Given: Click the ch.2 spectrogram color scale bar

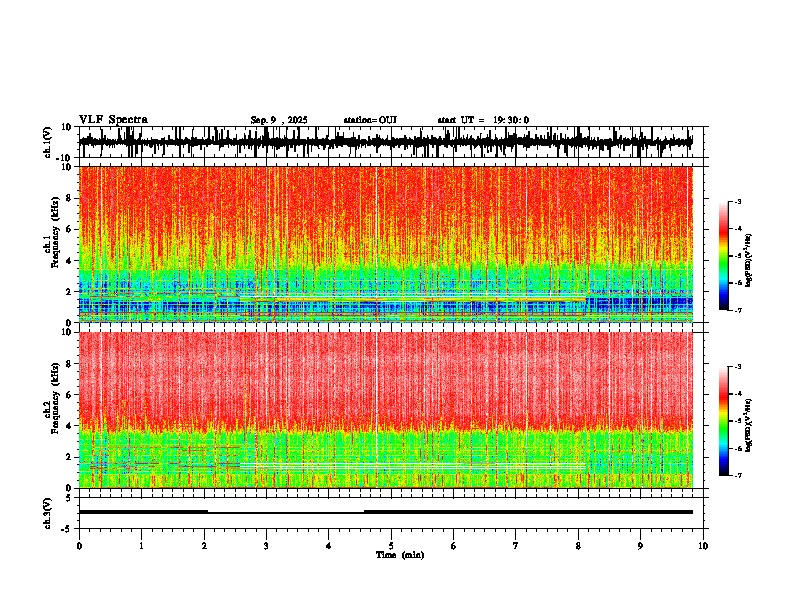Looking at the screenshot, I should pos(724,421).
